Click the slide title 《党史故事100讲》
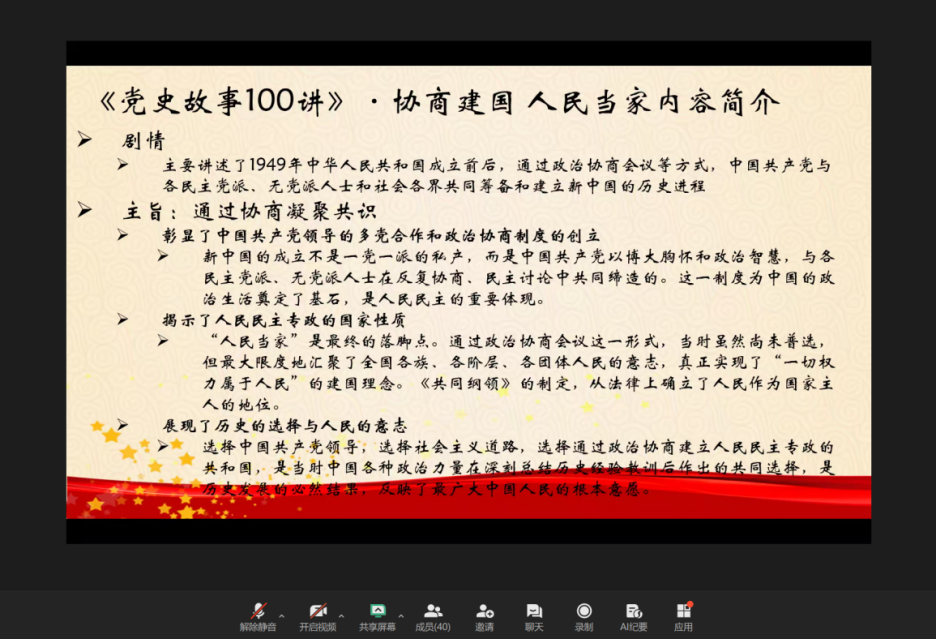 pyautogui.click(x=225, y=102)
